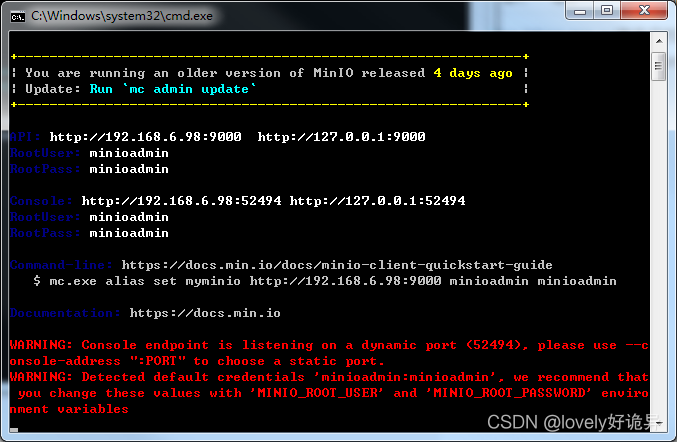This screenshot has width=677, height=442.
Task: Click the mc.exe alias set command line
Action: pyautogui.click(x=325, y=281)
